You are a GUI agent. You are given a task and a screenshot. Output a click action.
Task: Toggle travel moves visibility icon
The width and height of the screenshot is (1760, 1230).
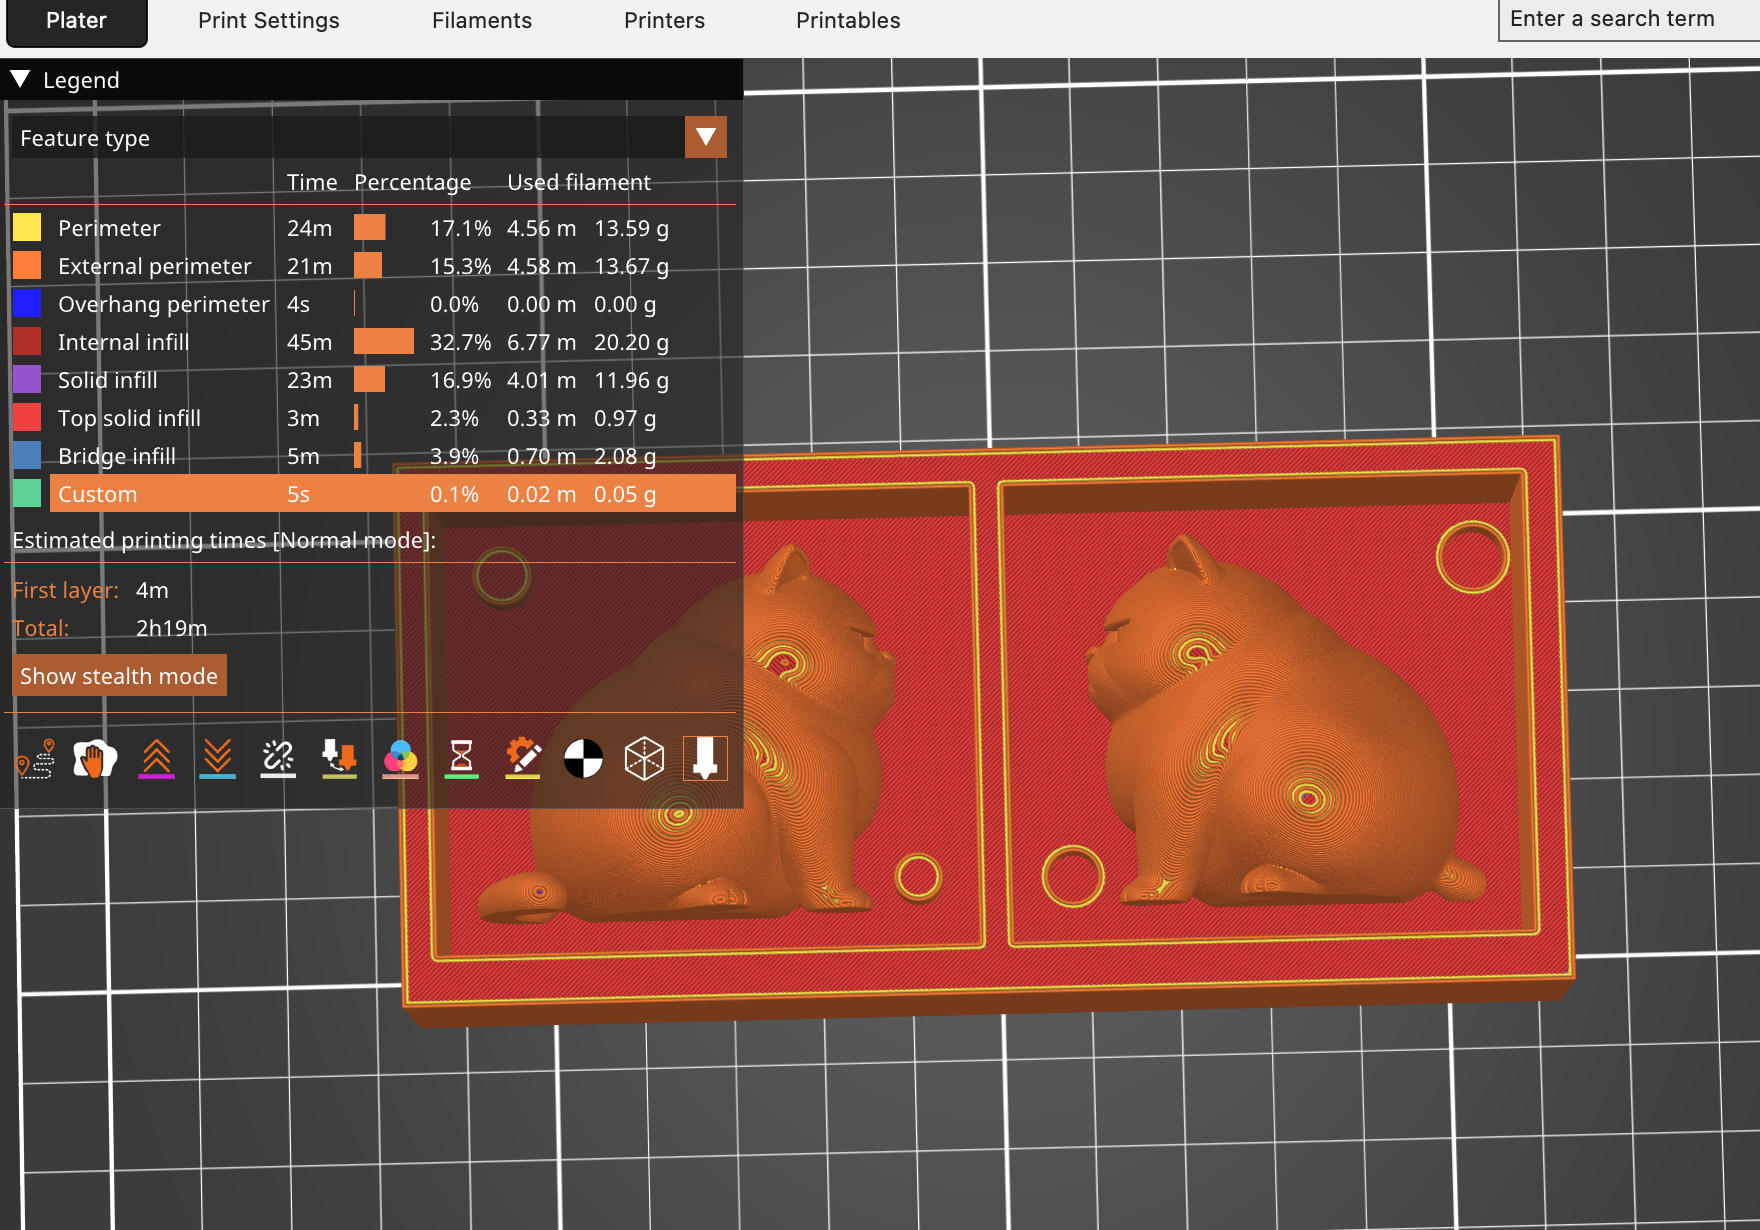coord(36,759)
